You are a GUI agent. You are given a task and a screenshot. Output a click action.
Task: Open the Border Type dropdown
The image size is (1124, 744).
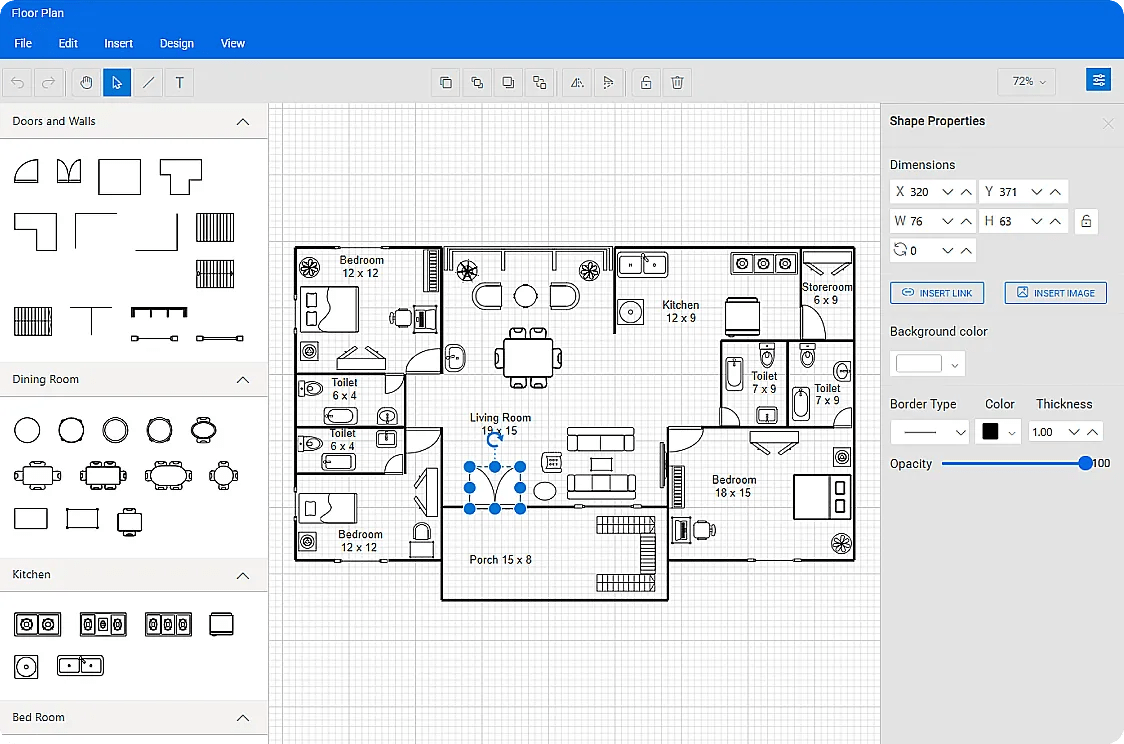(929, 431)
